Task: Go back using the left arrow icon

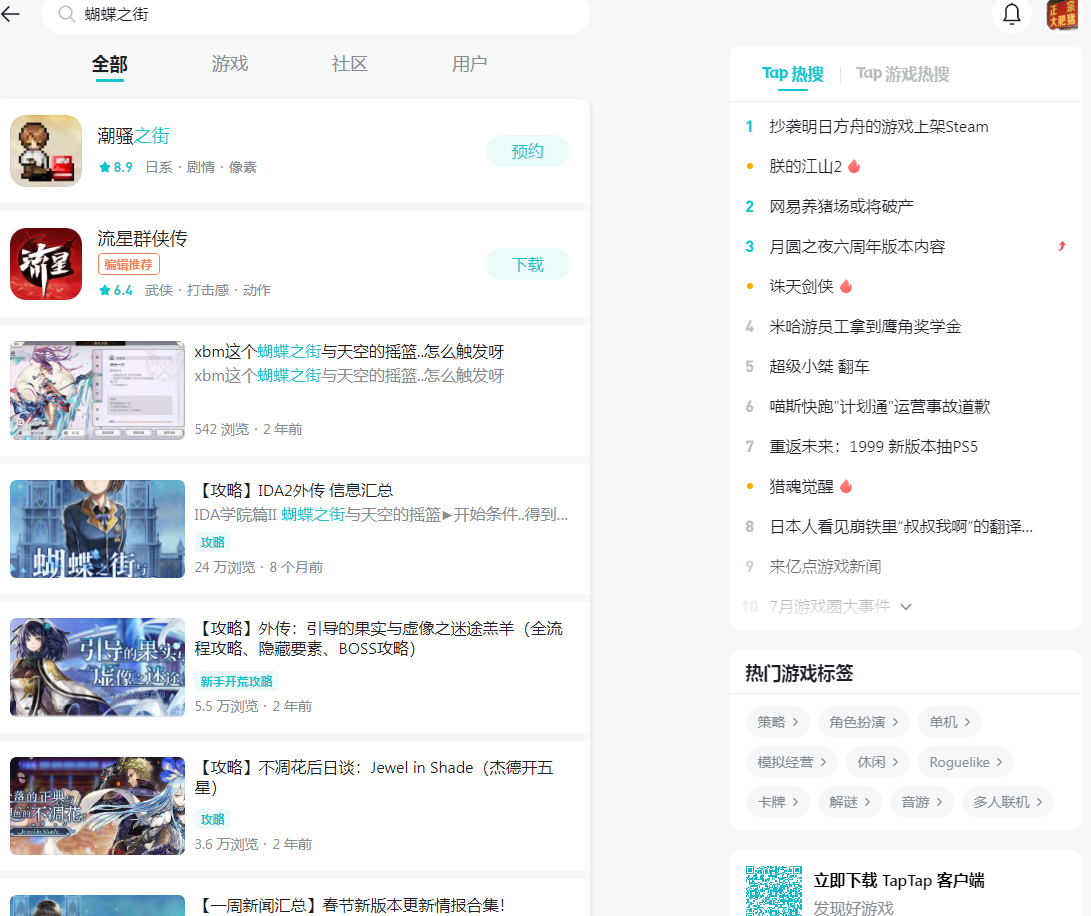Action: [10, 13]
